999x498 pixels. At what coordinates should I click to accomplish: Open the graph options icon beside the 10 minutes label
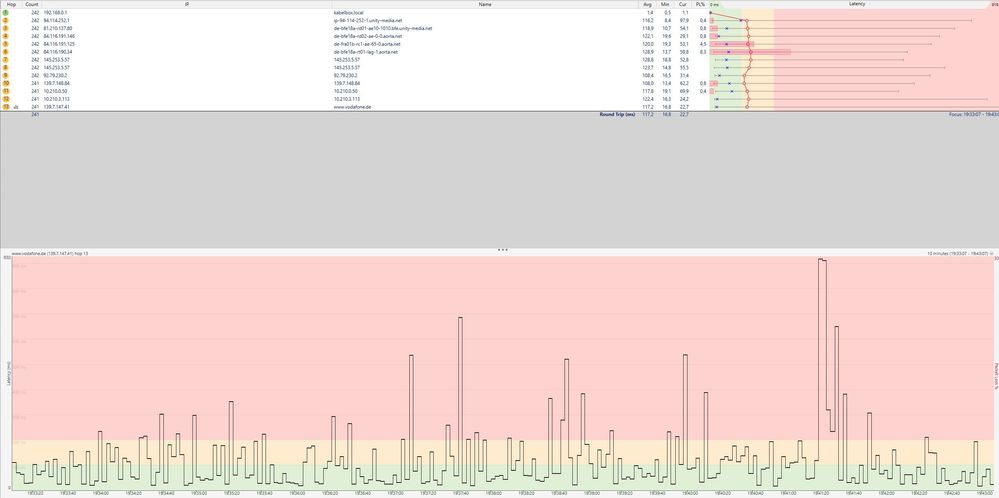pyautogui.click(x=991, y=253)
